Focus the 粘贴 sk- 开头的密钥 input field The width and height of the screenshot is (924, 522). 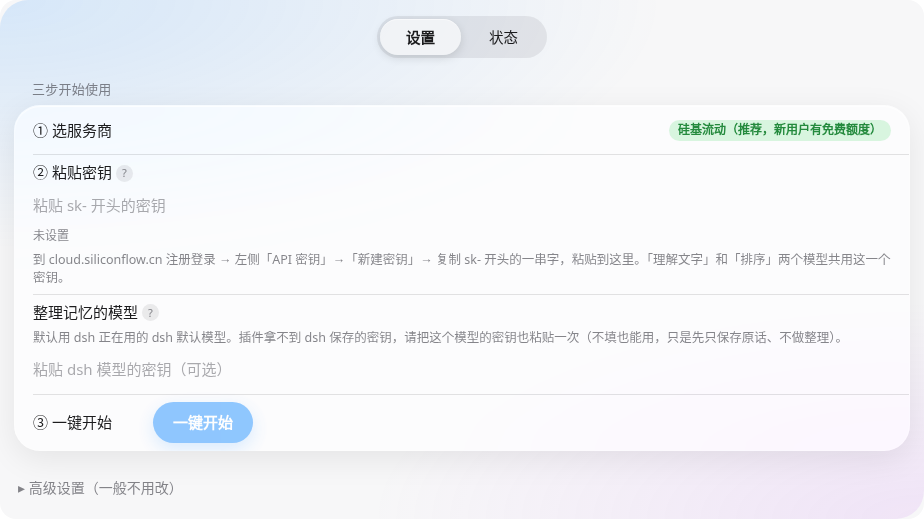(x=462, y=206)
